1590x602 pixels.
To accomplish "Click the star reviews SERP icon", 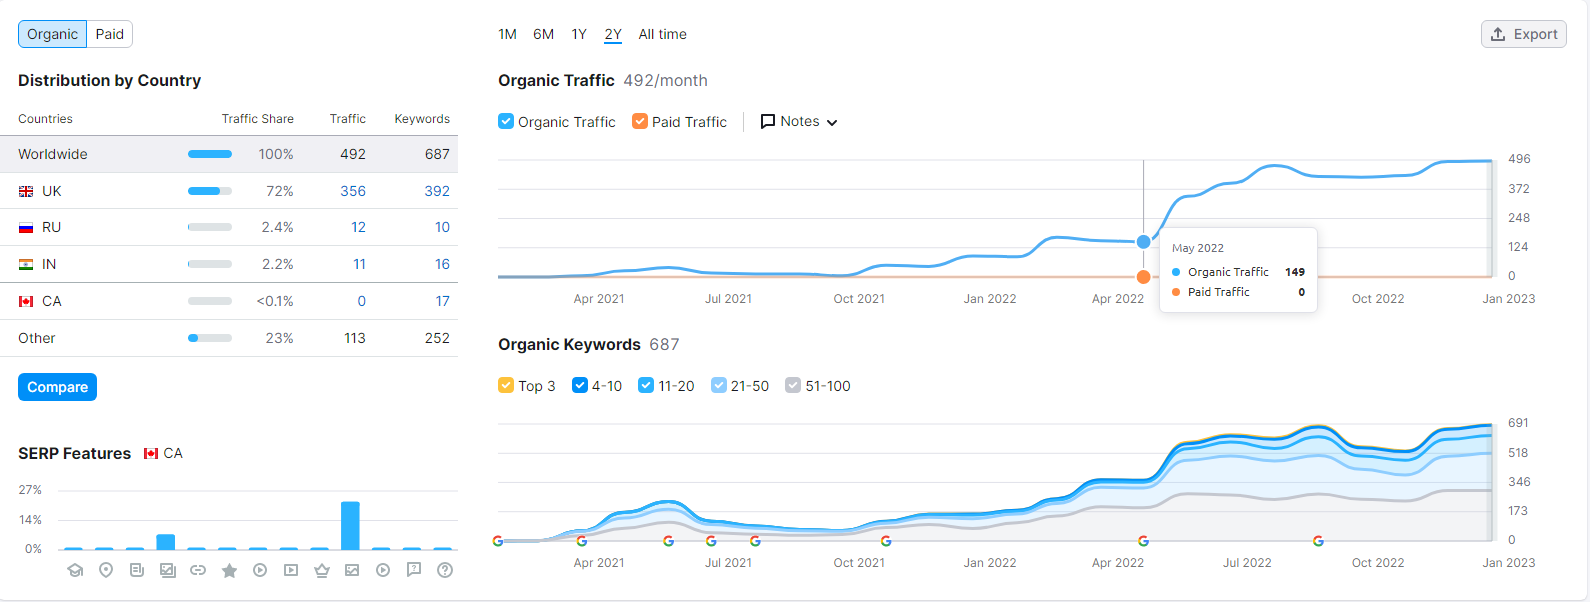I will pos(229,570).
